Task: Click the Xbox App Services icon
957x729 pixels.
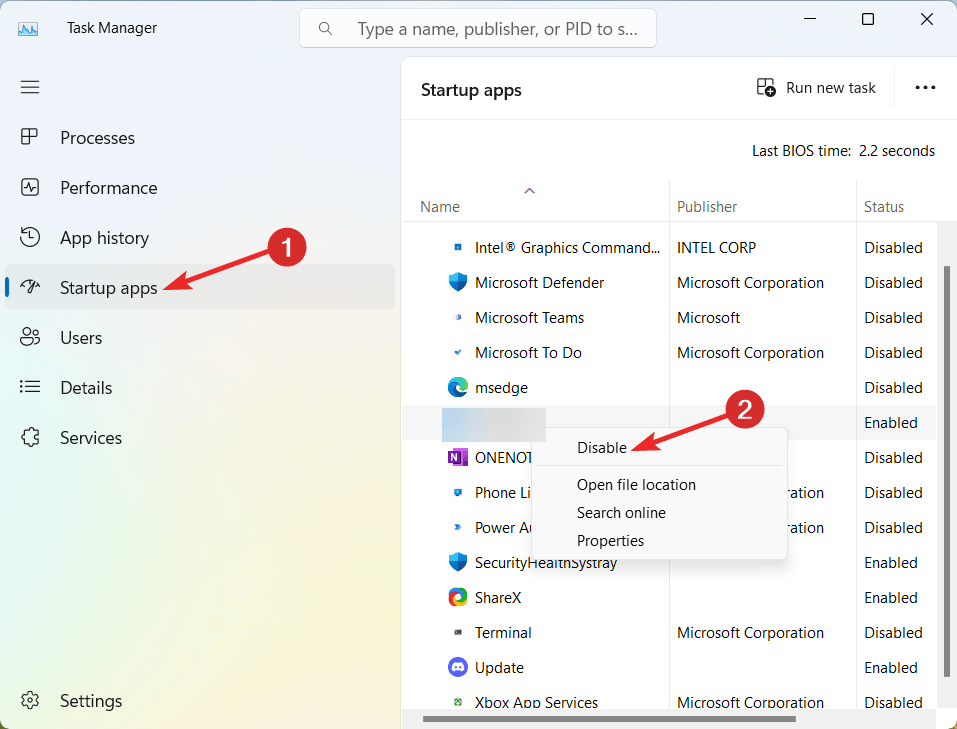Action: point(458,702)
